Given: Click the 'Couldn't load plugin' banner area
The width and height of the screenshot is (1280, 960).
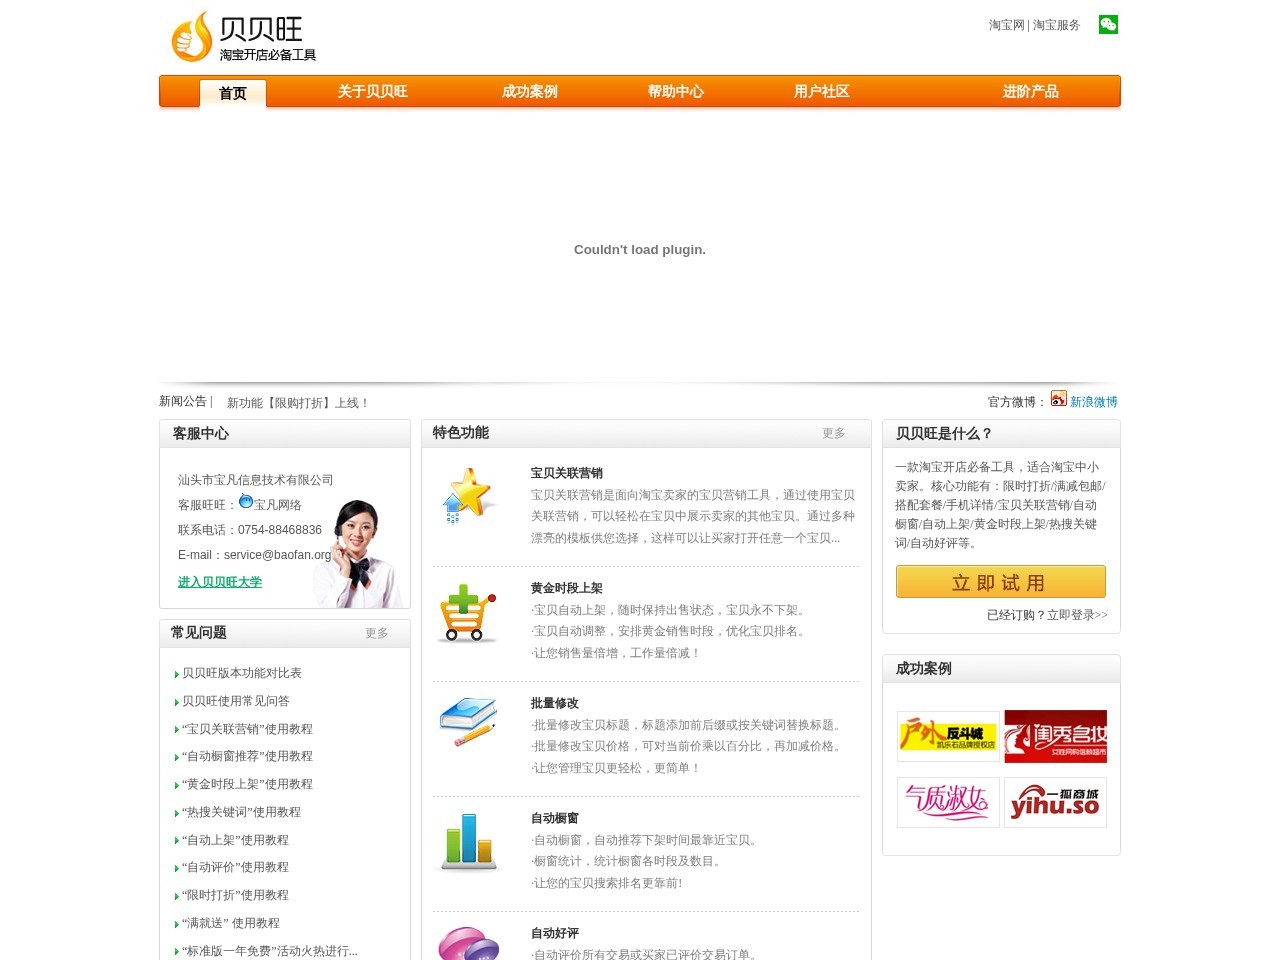Looking at the screenshot, I should point(640,249).
